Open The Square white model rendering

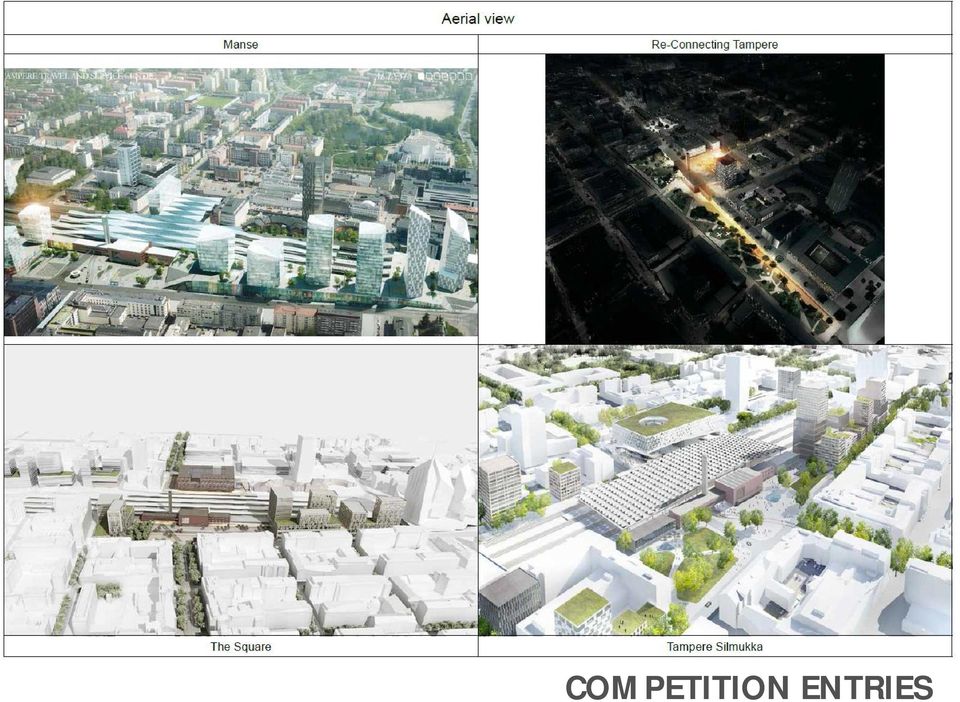[241, 490]
